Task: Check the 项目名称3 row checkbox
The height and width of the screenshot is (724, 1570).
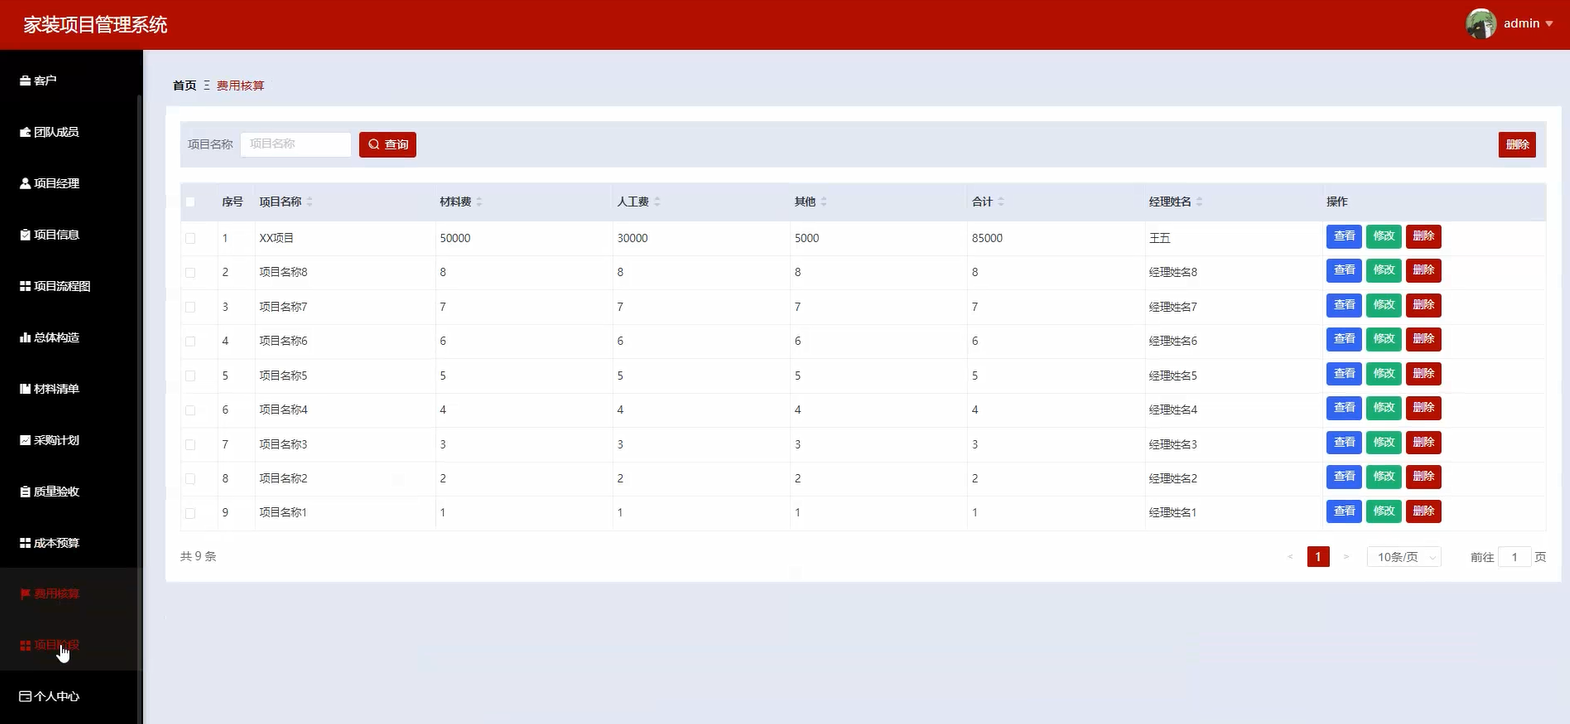Action: (x=190, y=444)
